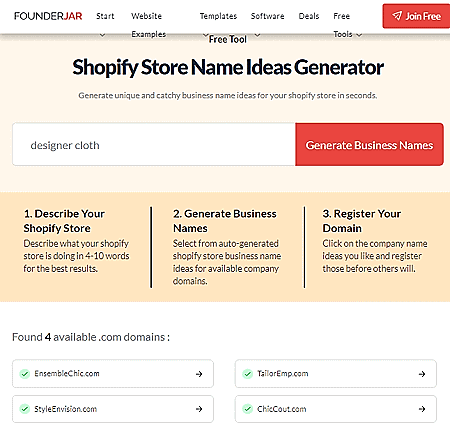Open the Deals menu item

click(309, 16)
